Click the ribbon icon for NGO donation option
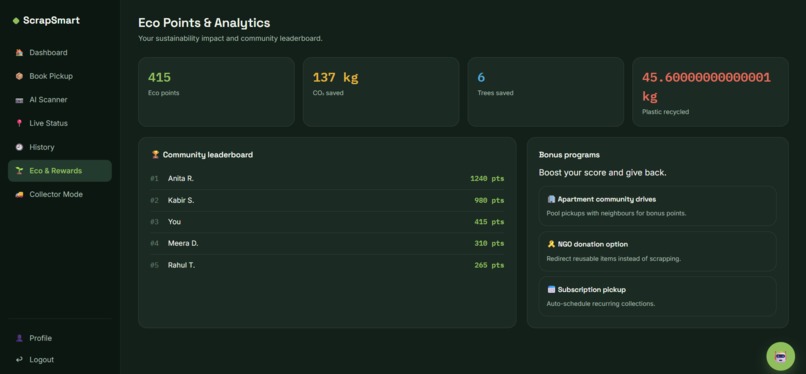 coord(551,244)
